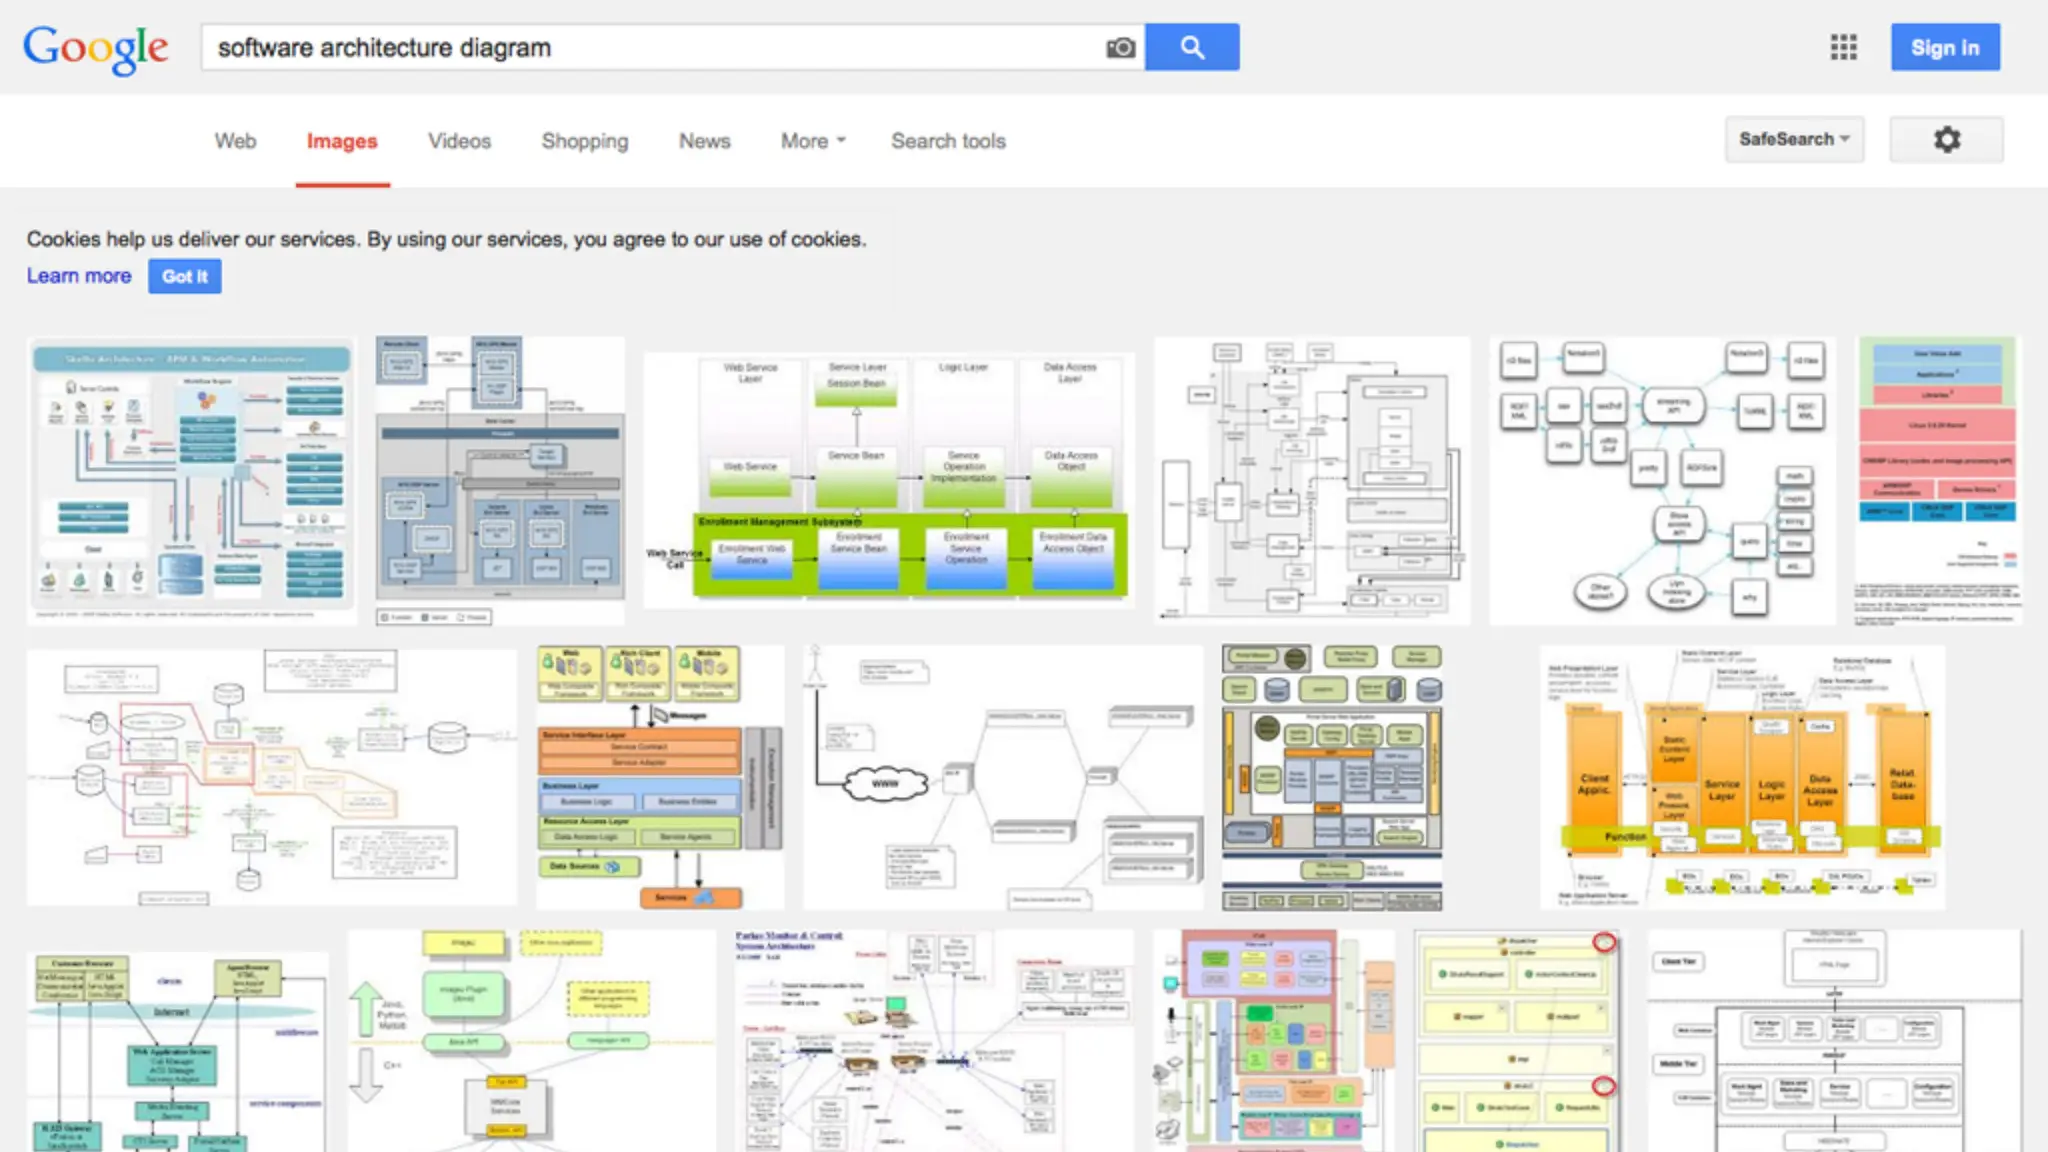Switch to the Web tab
Image resolution: width=2048 pixels, height=1152 pixels.
point(235,141)
